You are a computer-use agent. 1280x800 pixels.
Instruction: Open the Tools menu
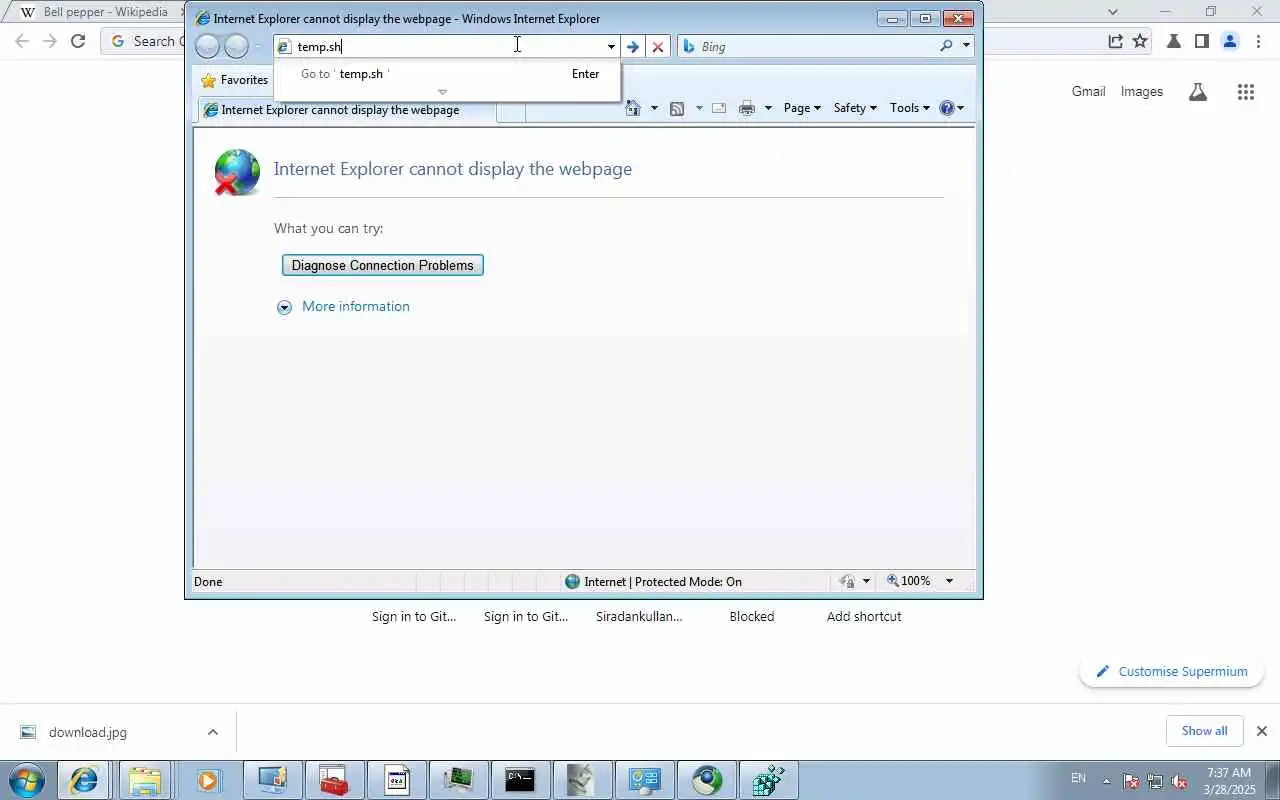click(x=909, y=108)
